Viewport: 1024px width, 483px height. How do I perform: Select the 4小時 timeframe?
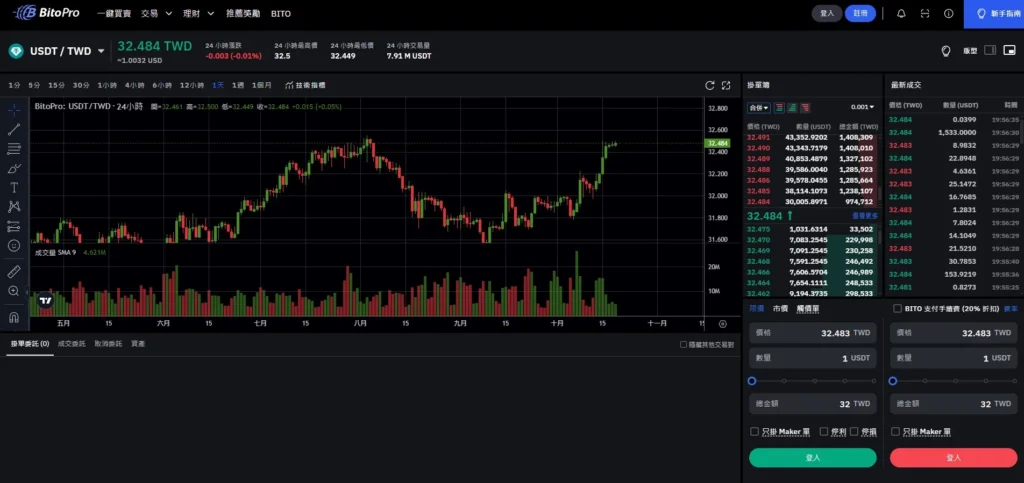click(135, 86)
